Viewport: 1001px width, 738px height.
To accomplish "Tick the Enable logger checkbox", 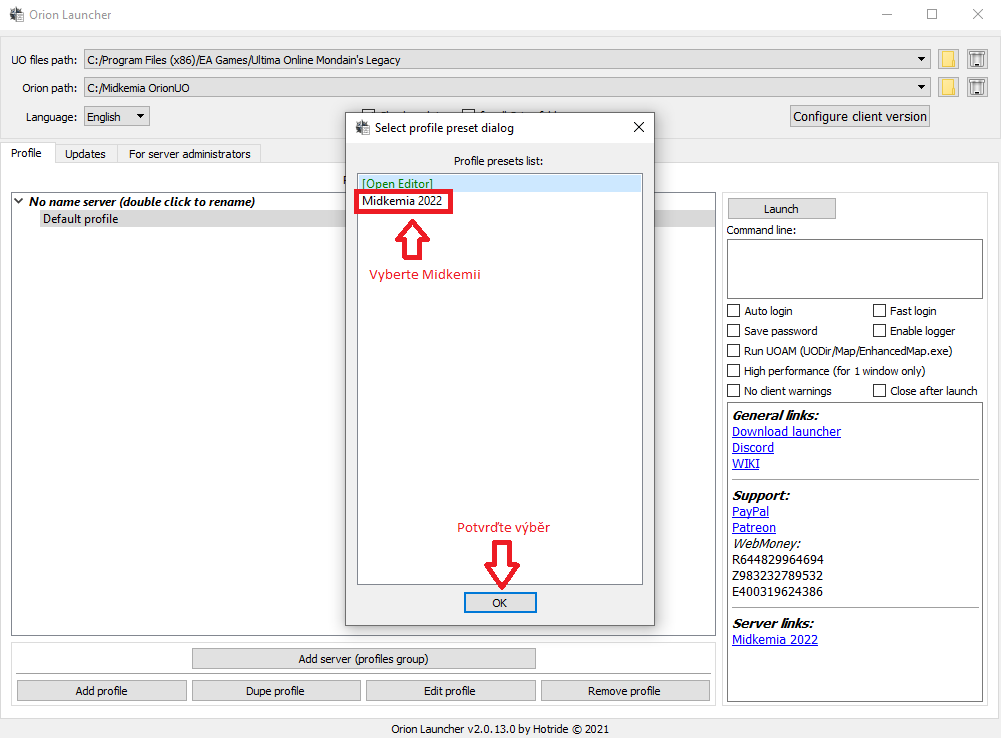I will 879,331.
